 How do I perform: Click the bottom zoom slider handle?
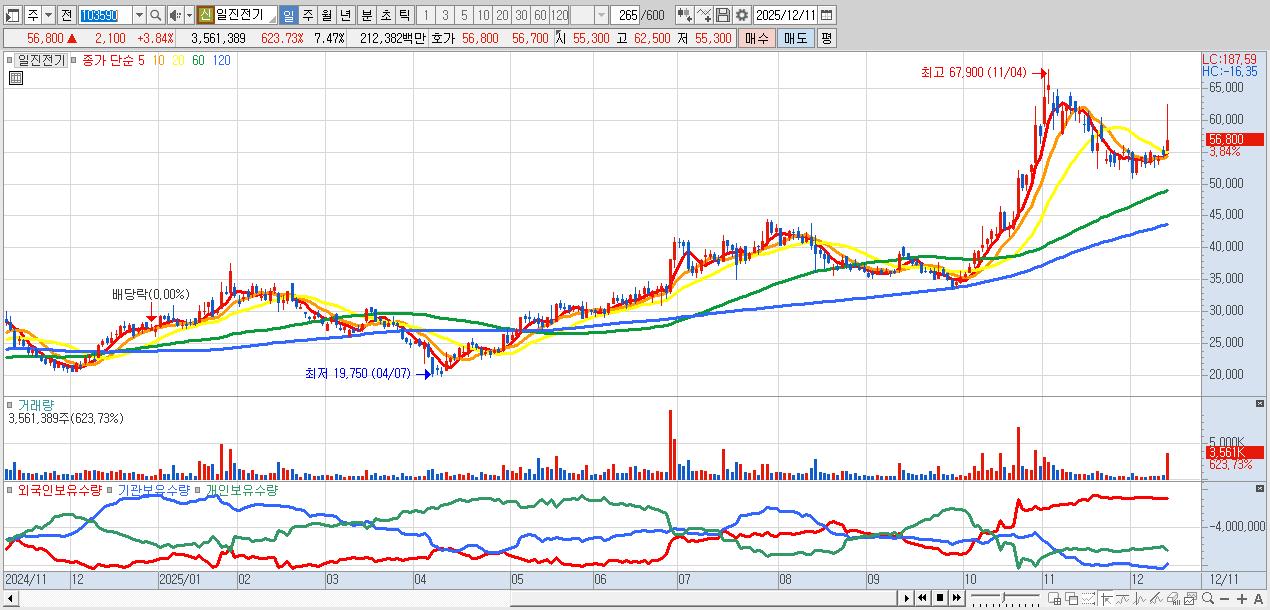coord(1003,598)
